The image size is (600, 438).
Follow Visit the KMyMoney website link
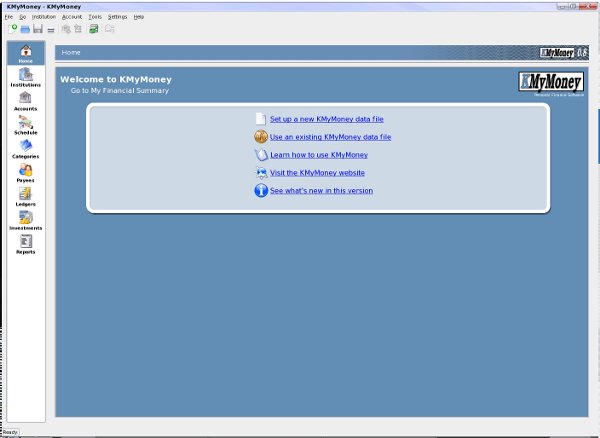(317, 173)
